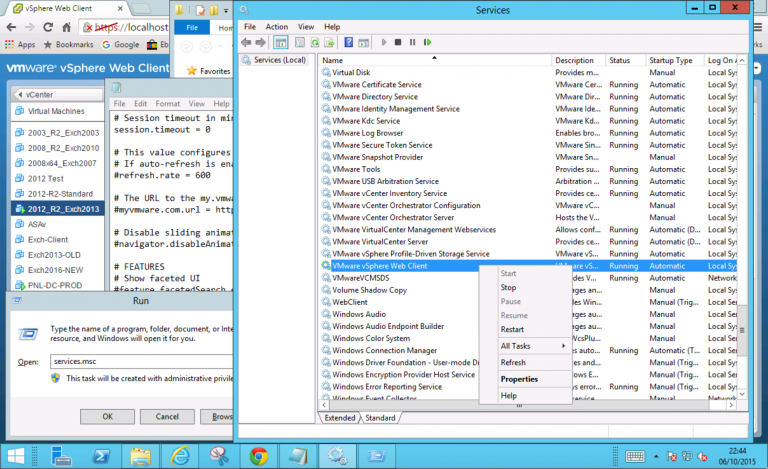The image size is (768, 469).
Task: Sort by the Description column header
Action: click(578, 60)
